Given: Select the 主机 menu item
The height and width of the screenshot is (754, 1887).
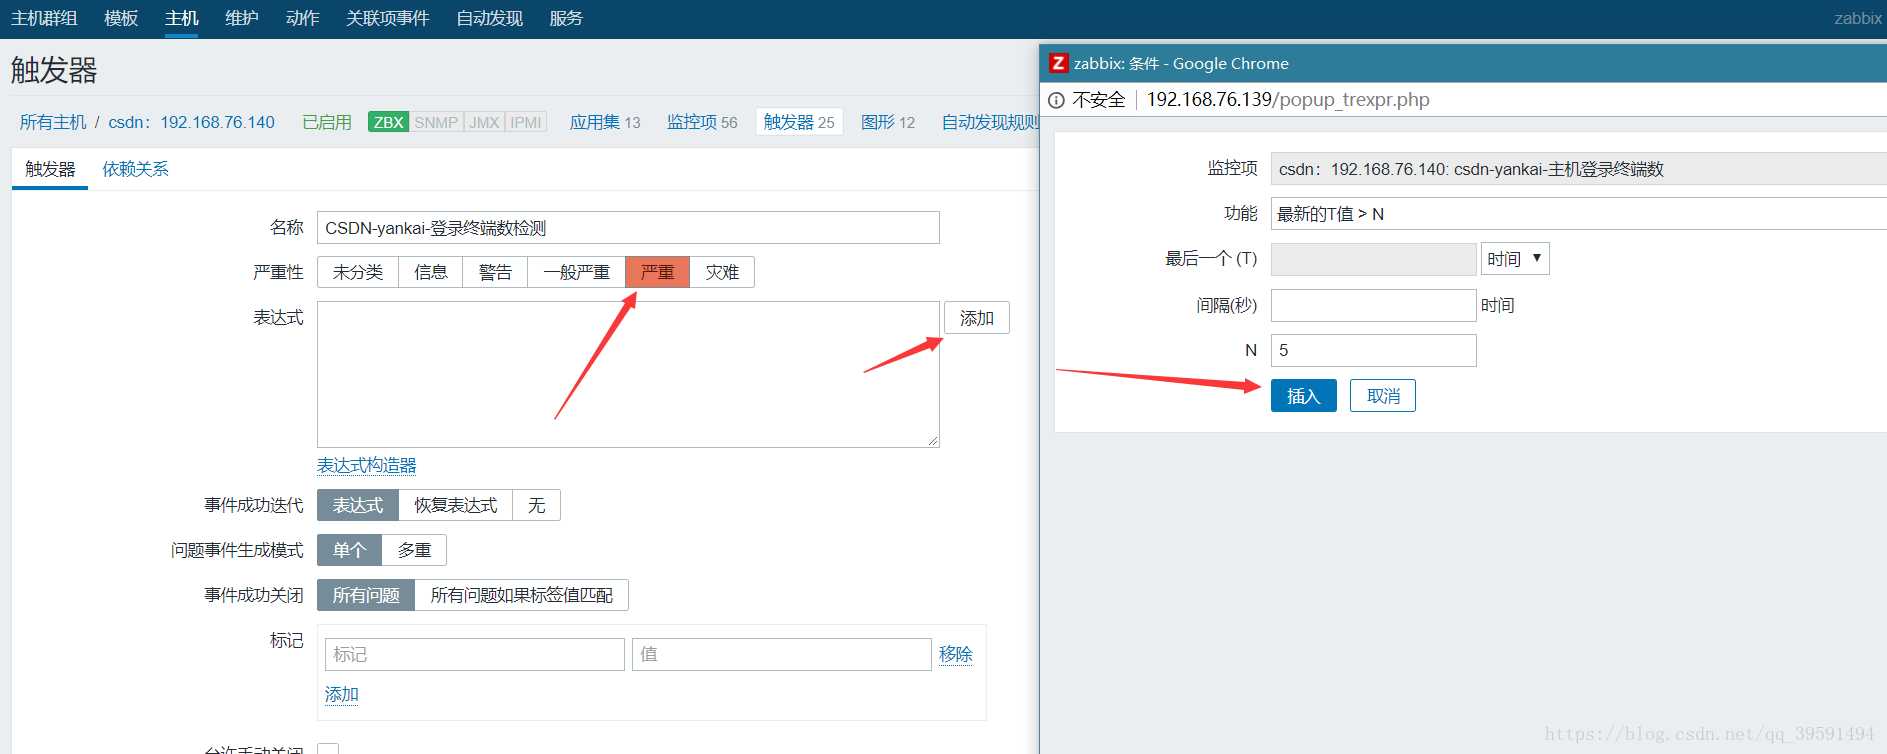Looking at the screenshot, I should [x=182, y=18].
